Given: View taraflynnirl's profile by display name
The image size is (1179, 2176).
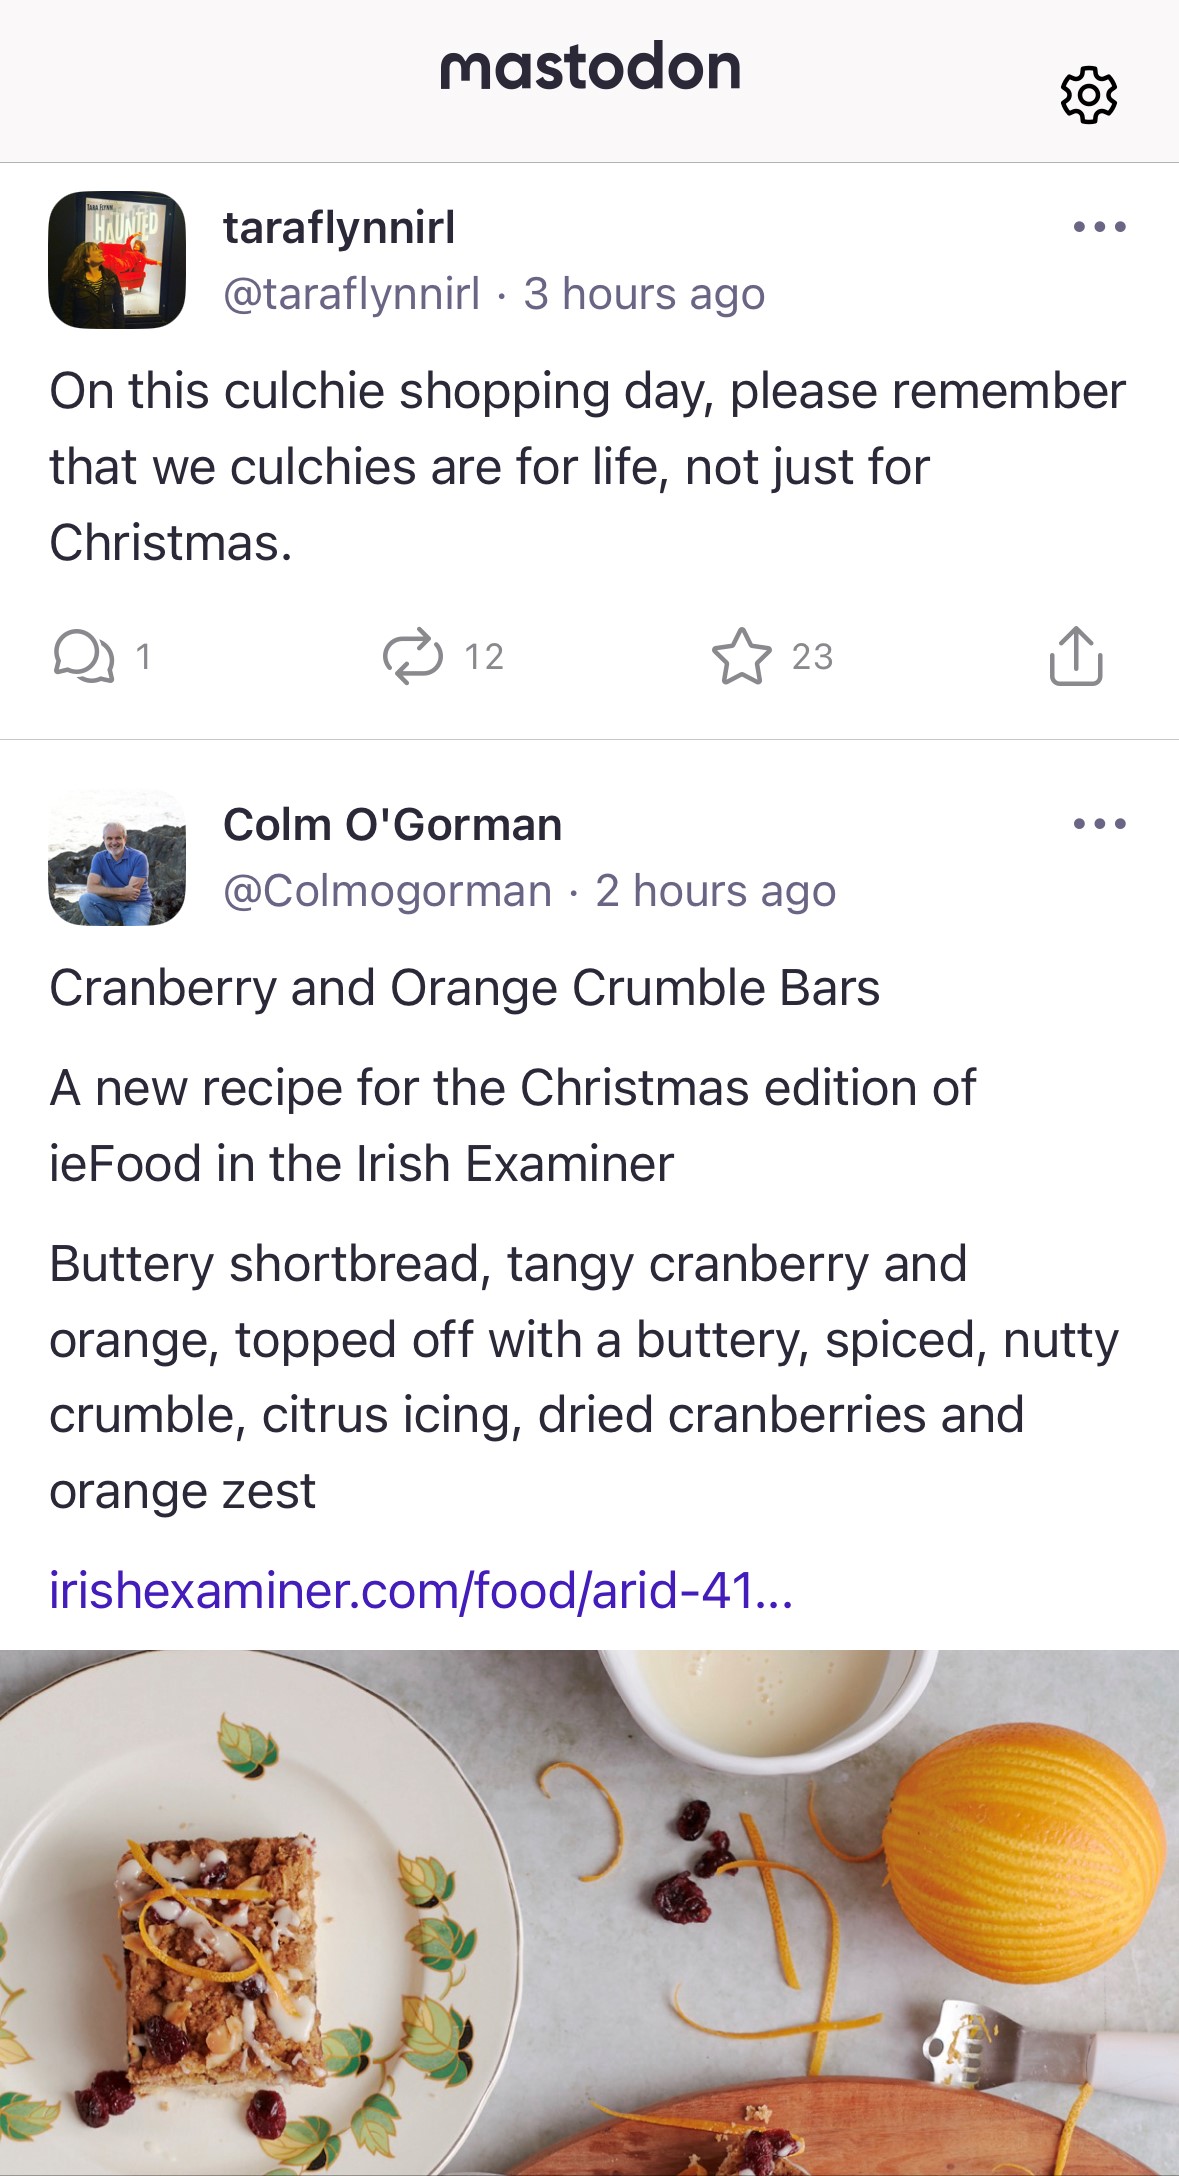Looking at the screenshot, I should pos(339,227).
